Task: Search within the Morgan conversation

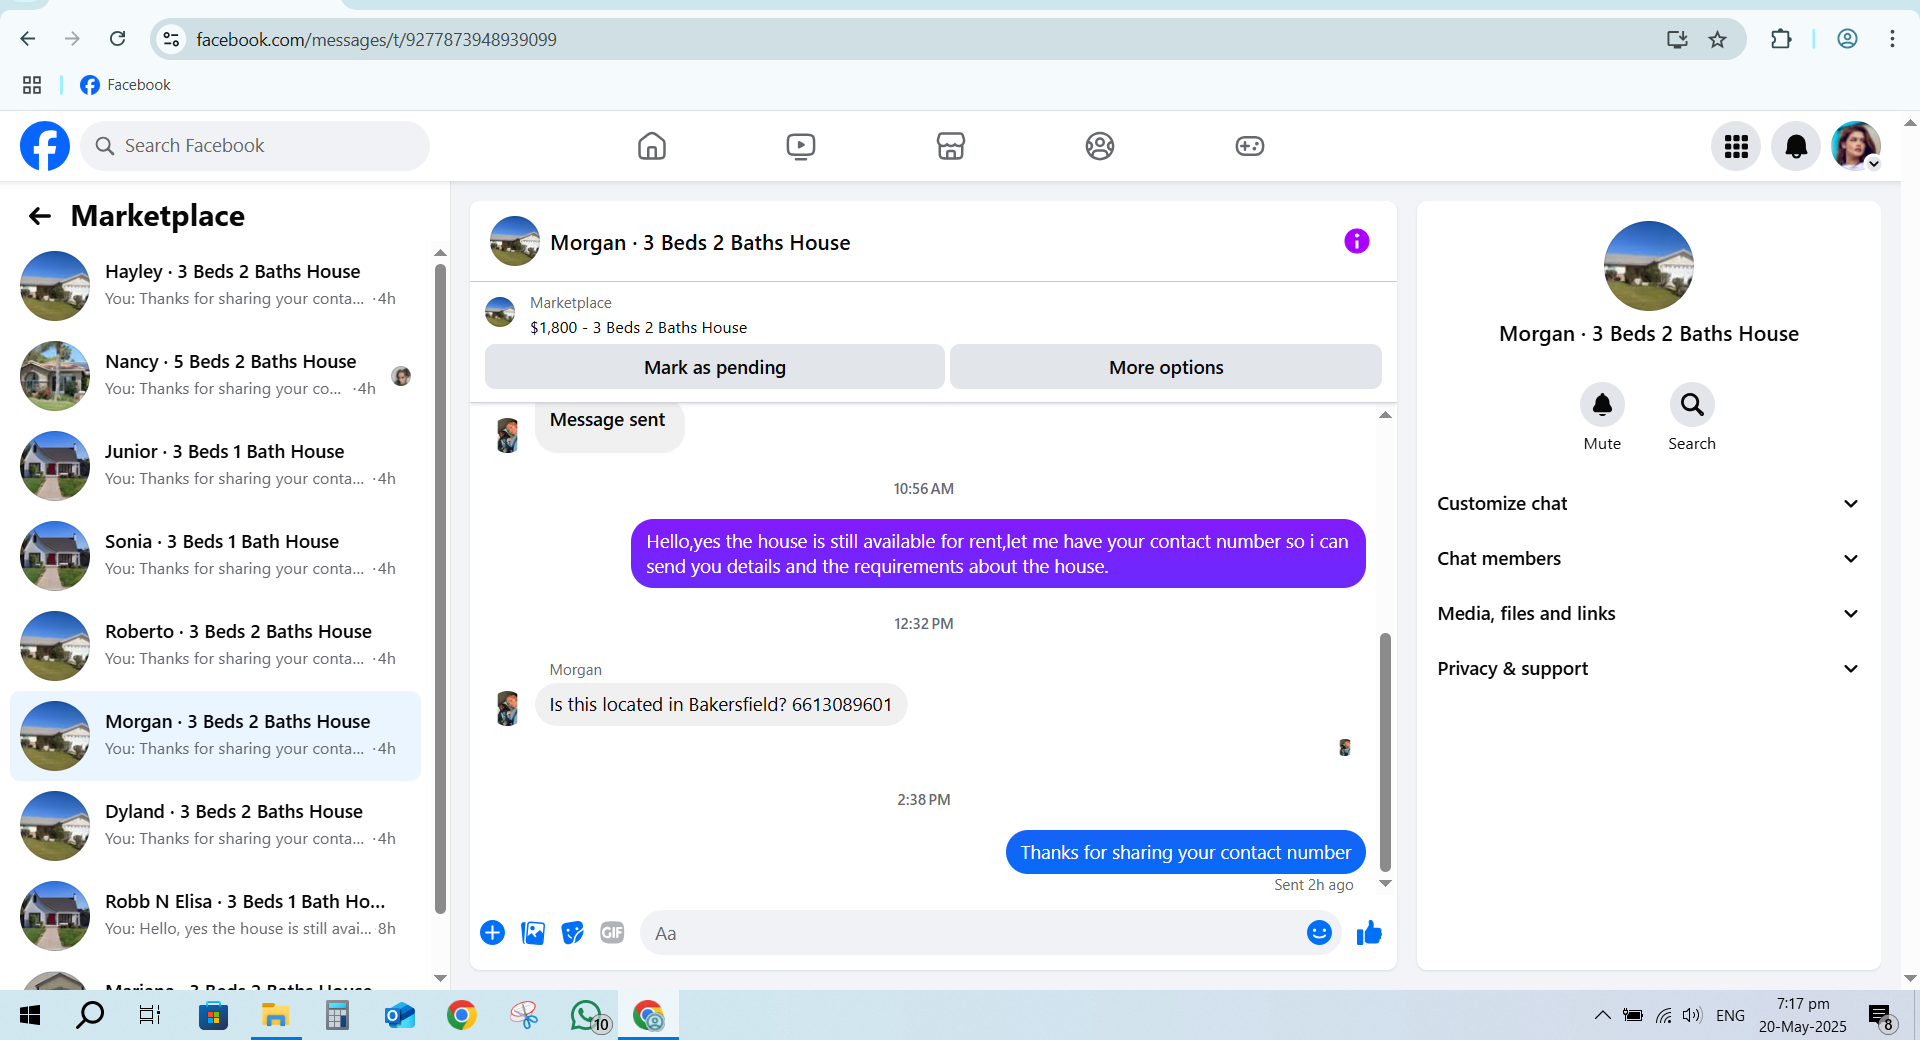Action: coord(1692,405)
